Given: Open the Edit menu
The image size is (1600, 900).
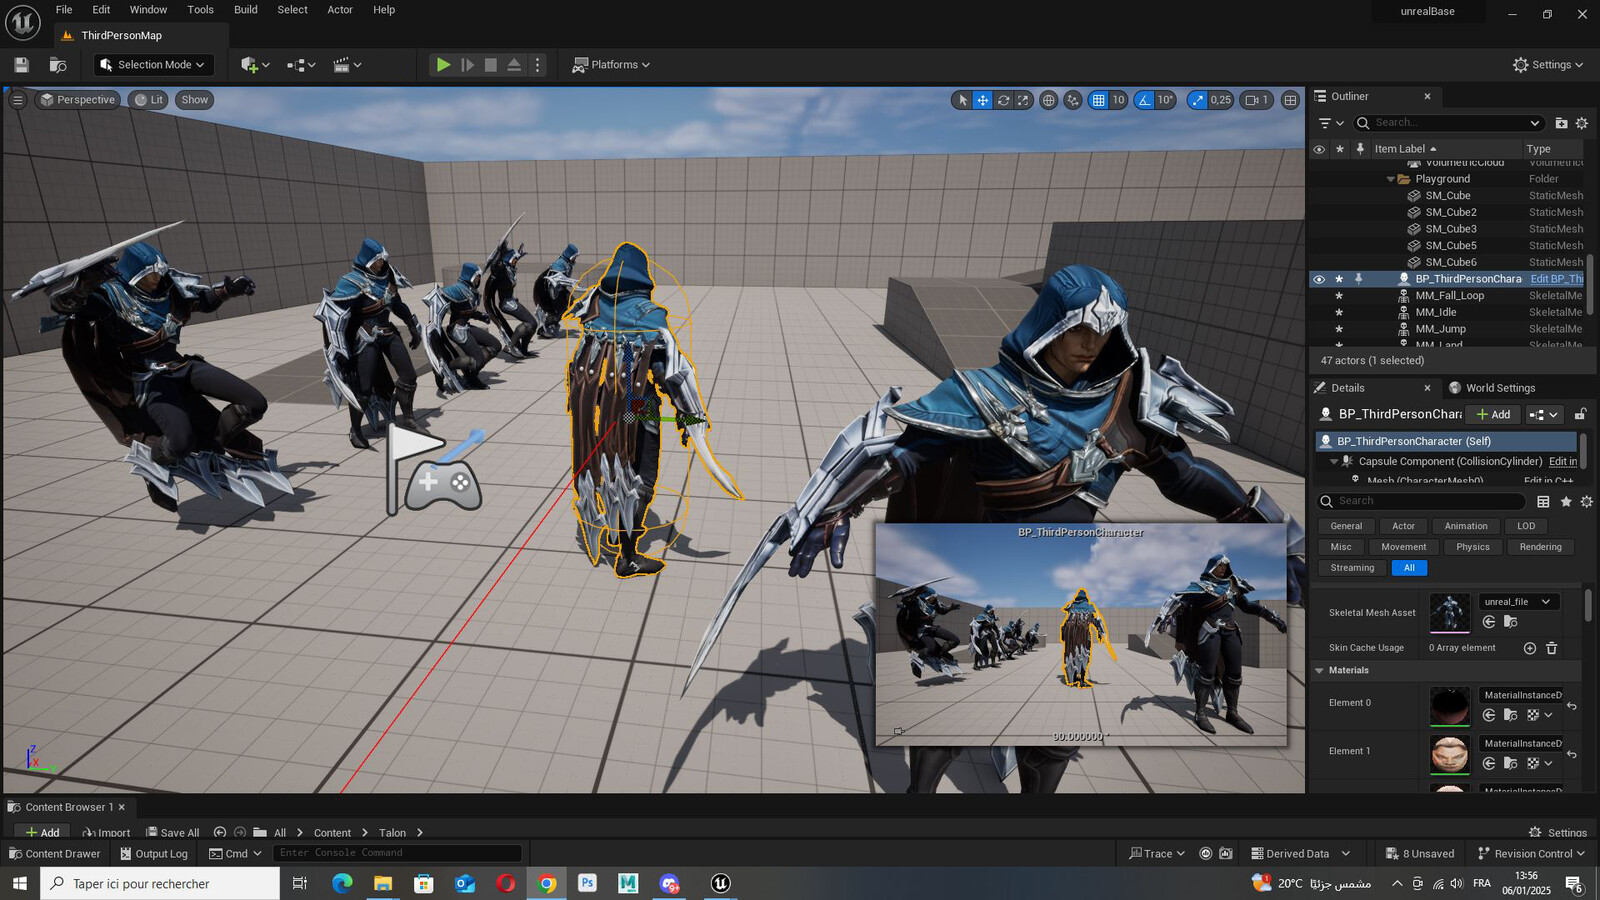Looking at the screenshot, I should (x=101, y=10).
